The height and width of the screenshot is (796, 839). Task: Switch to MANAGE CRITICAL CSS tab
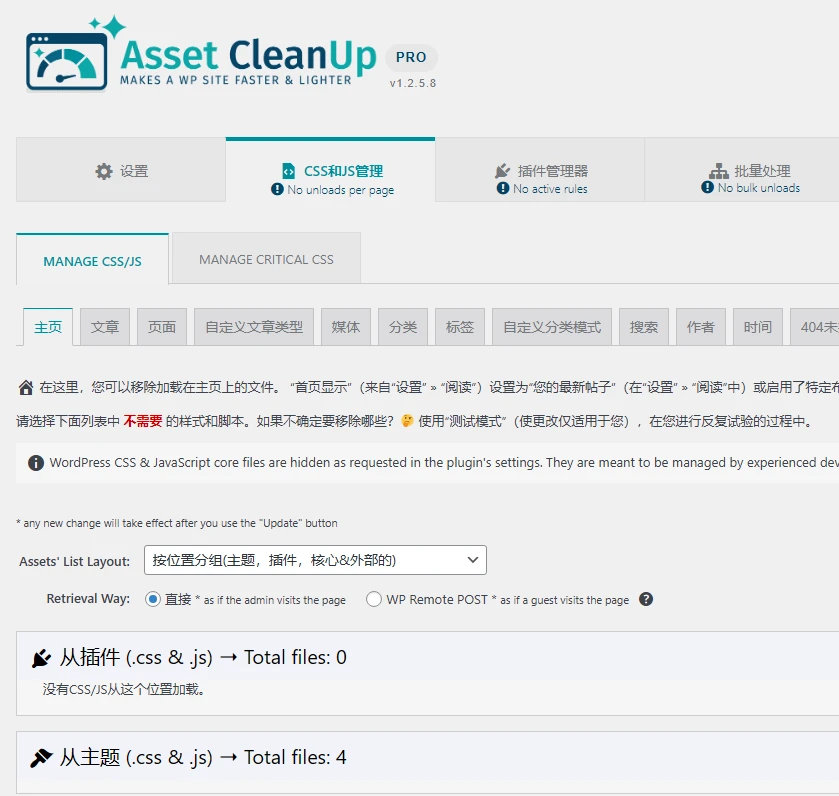click(x=265, y=257)
